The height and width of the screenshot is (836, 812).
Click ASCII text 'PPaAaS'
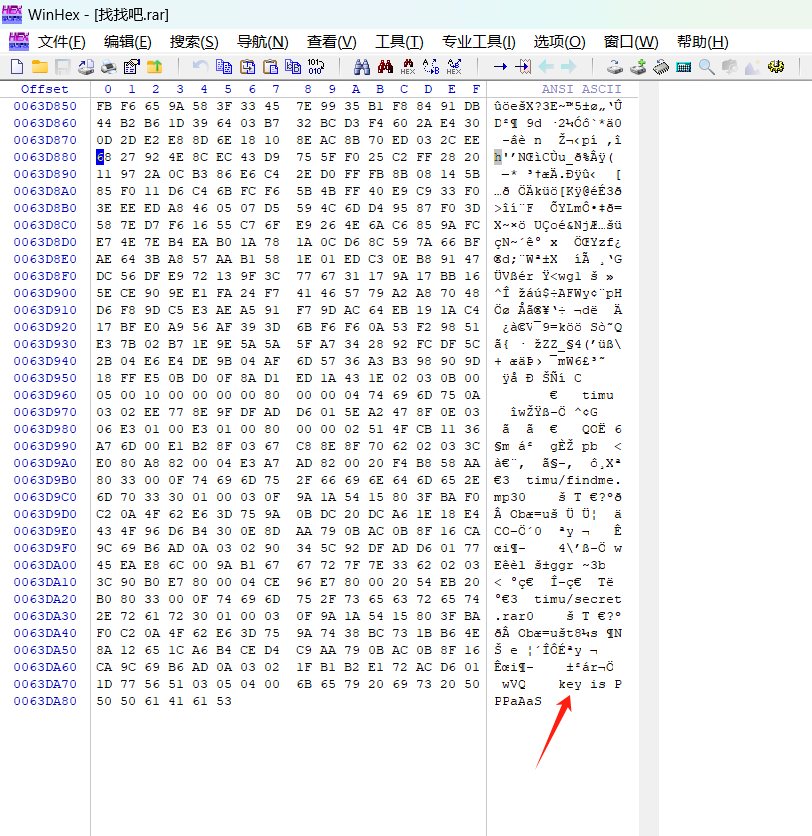pyautogui.click(x=518, y=701)
